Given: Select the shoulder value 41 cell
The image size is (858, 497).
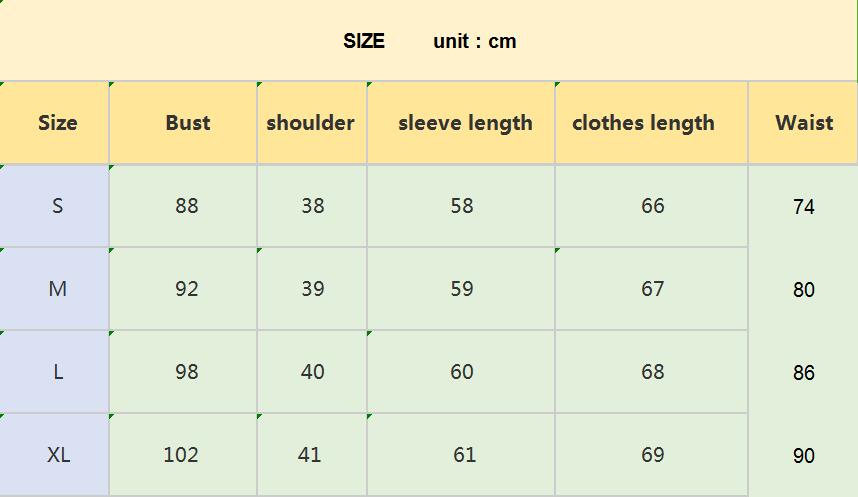Looking at the screenshot, I should [310, 455].
